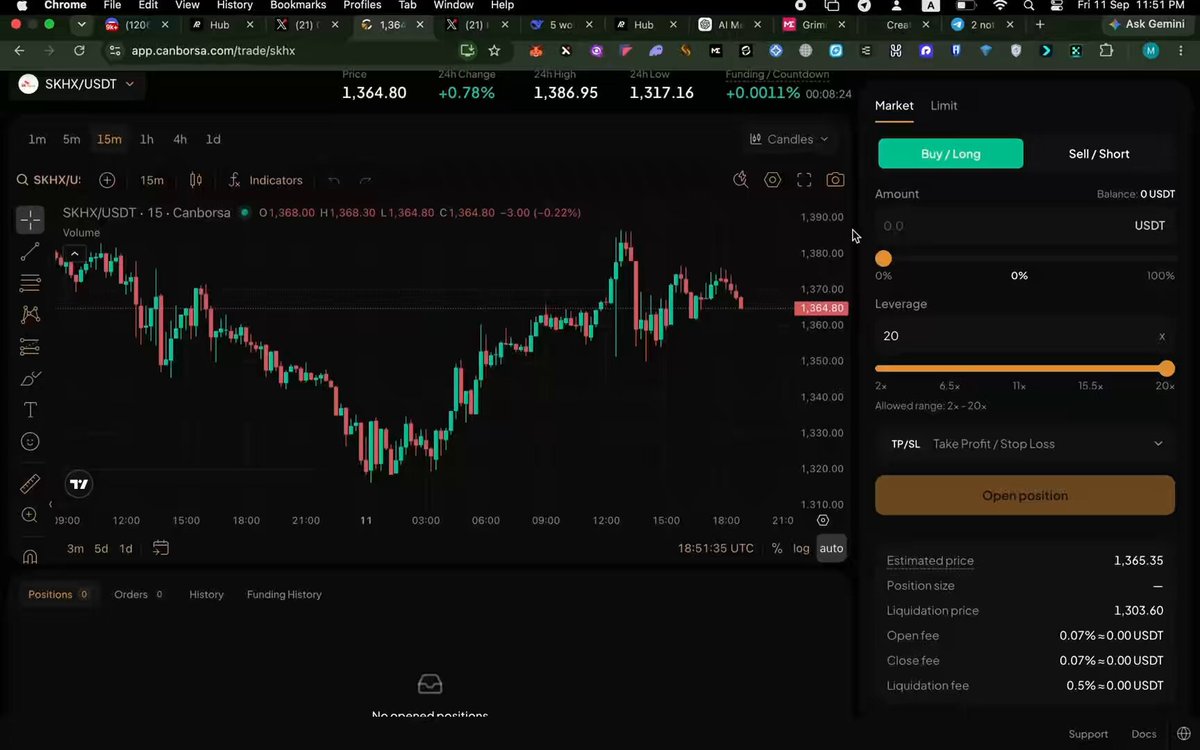This screenshot has width=1200, height=750.
Task: Open the emoji and icons tool
Action: 30,442
